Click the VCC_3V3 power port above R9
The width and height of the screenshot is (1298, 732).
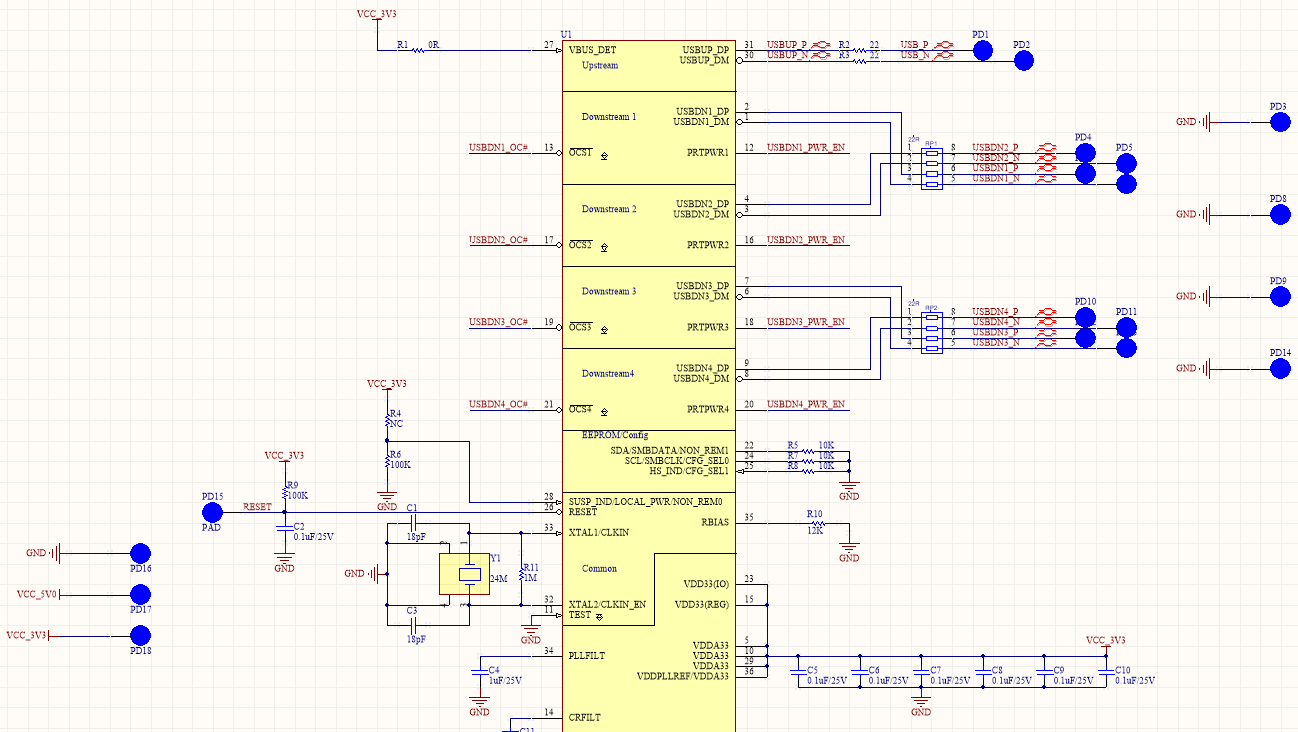pyautogui.click(x=284, y=456)
